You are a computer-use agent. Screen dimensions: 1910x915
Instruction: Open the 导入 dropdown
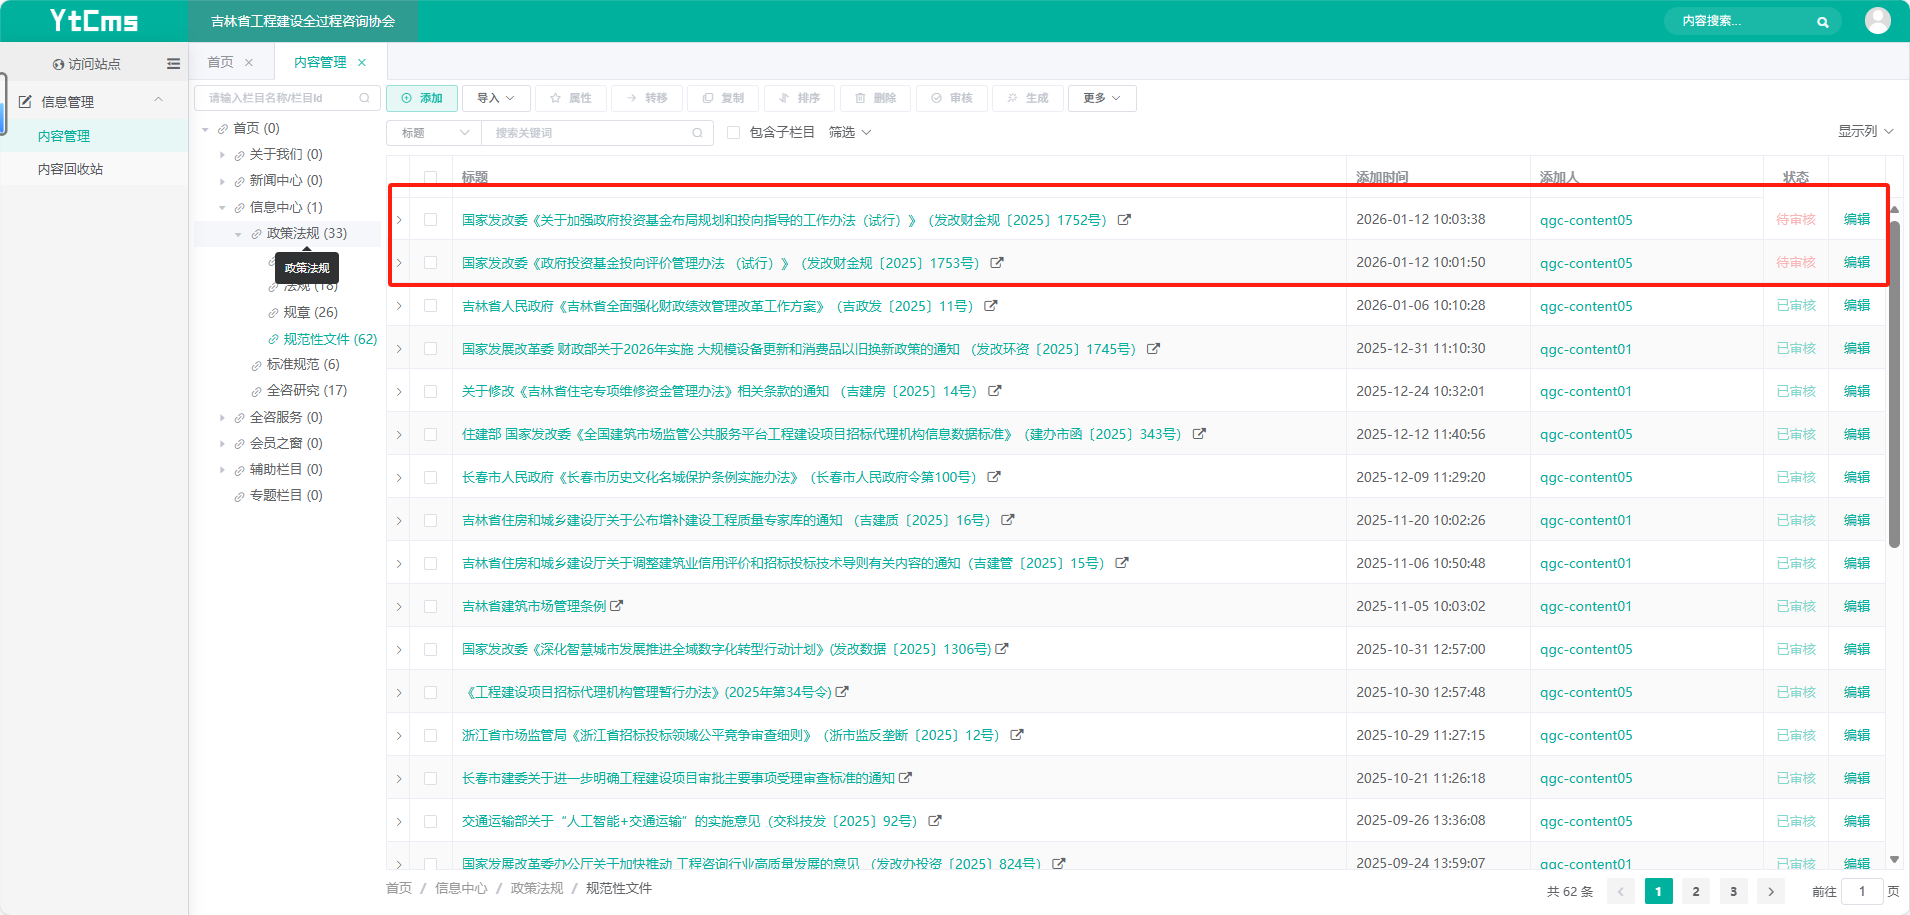click(495, 98)
